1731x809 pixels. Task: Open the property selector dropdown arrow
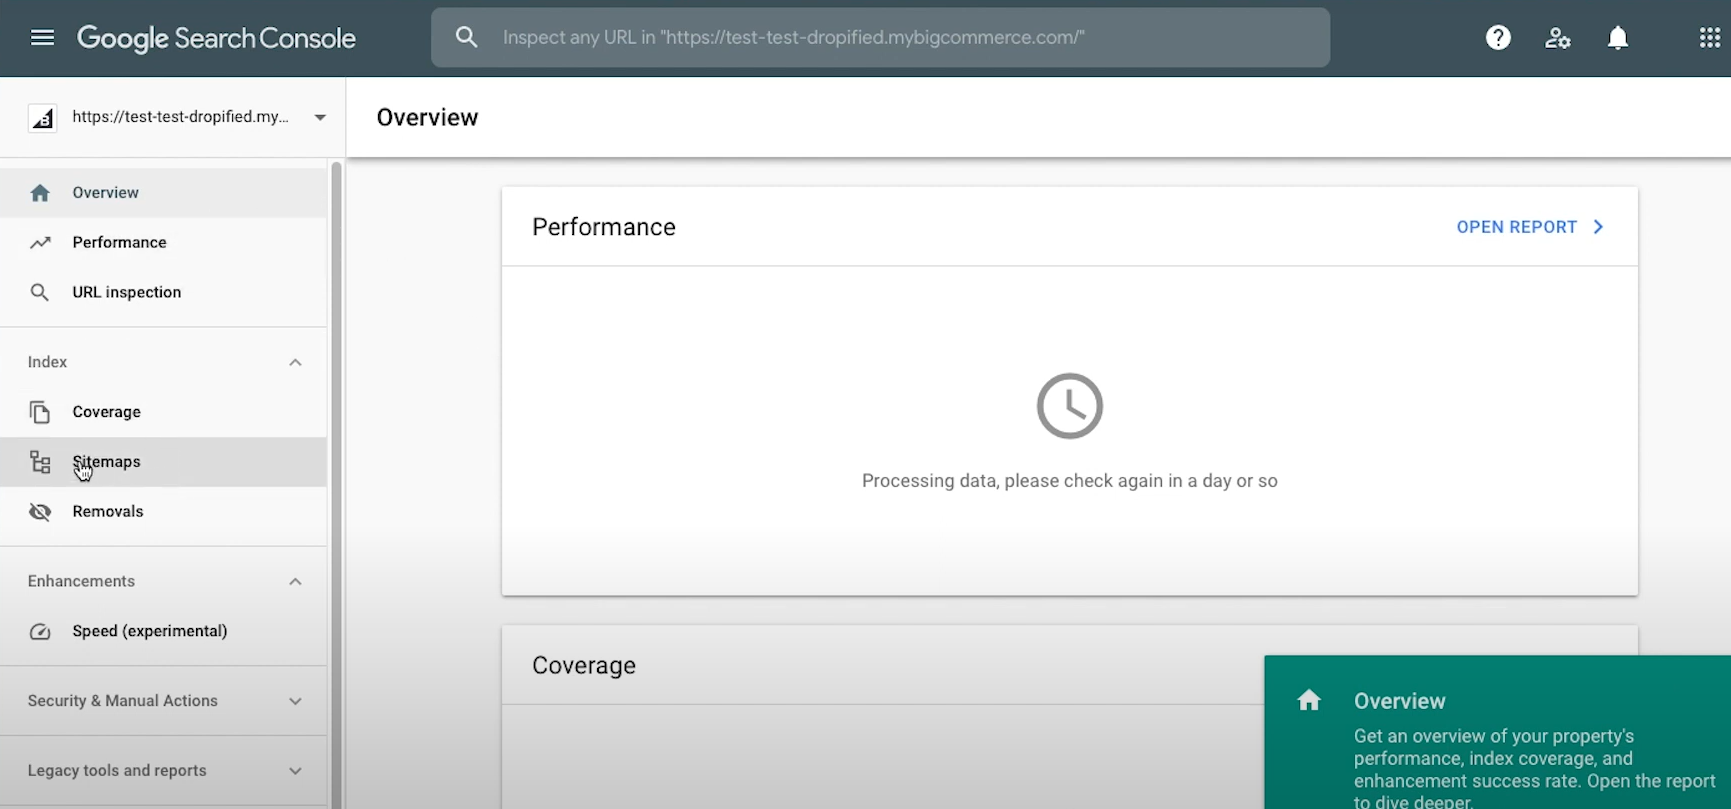(x=320, y=118)
